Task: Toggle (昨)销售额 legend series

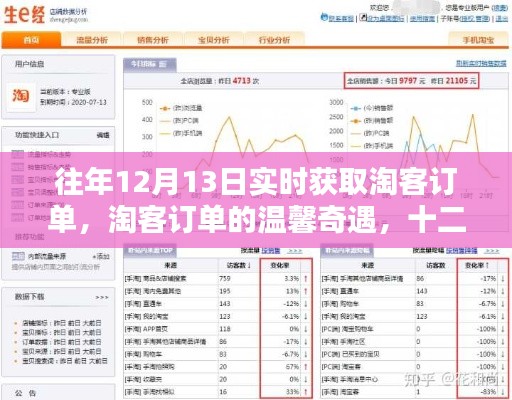Action: (x=372, y=121)
